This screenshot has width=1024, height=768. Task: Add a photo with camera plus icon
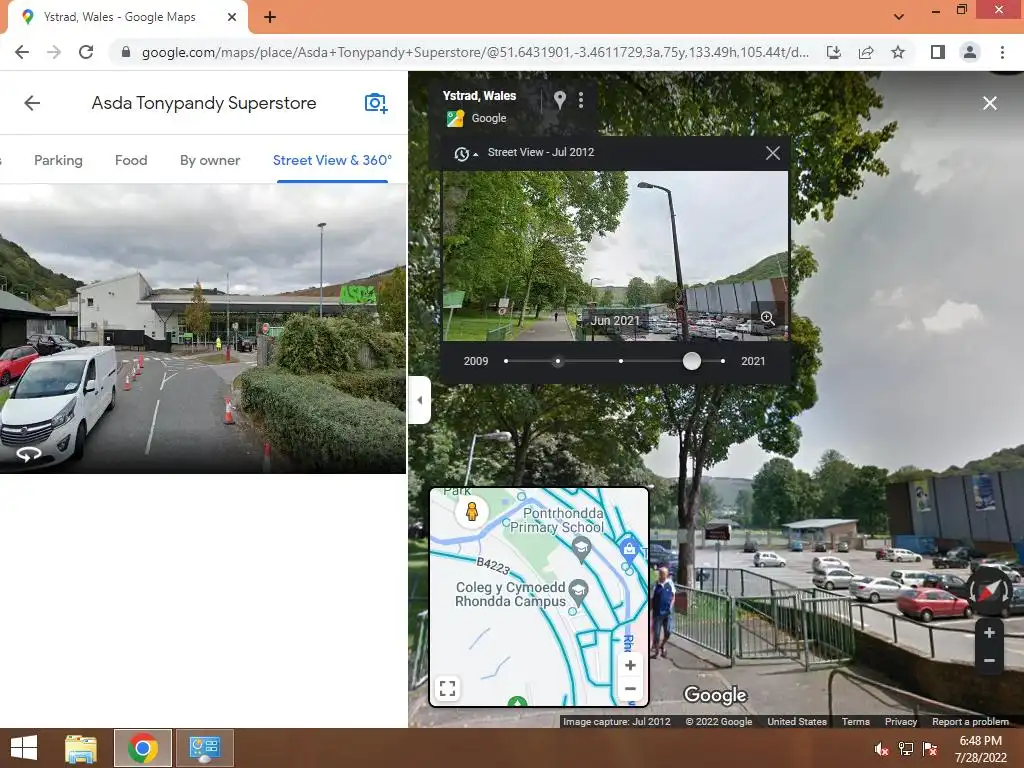pos(376,103)
